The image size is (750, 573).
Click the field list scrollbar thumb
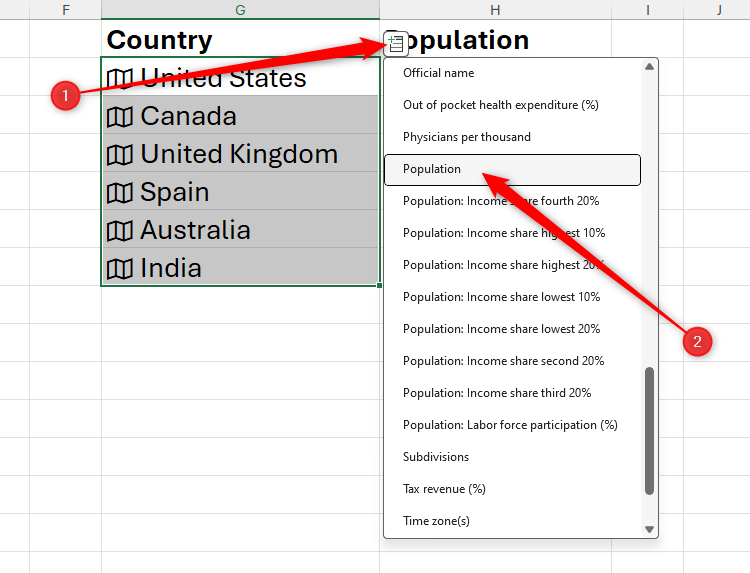point(649,430)
